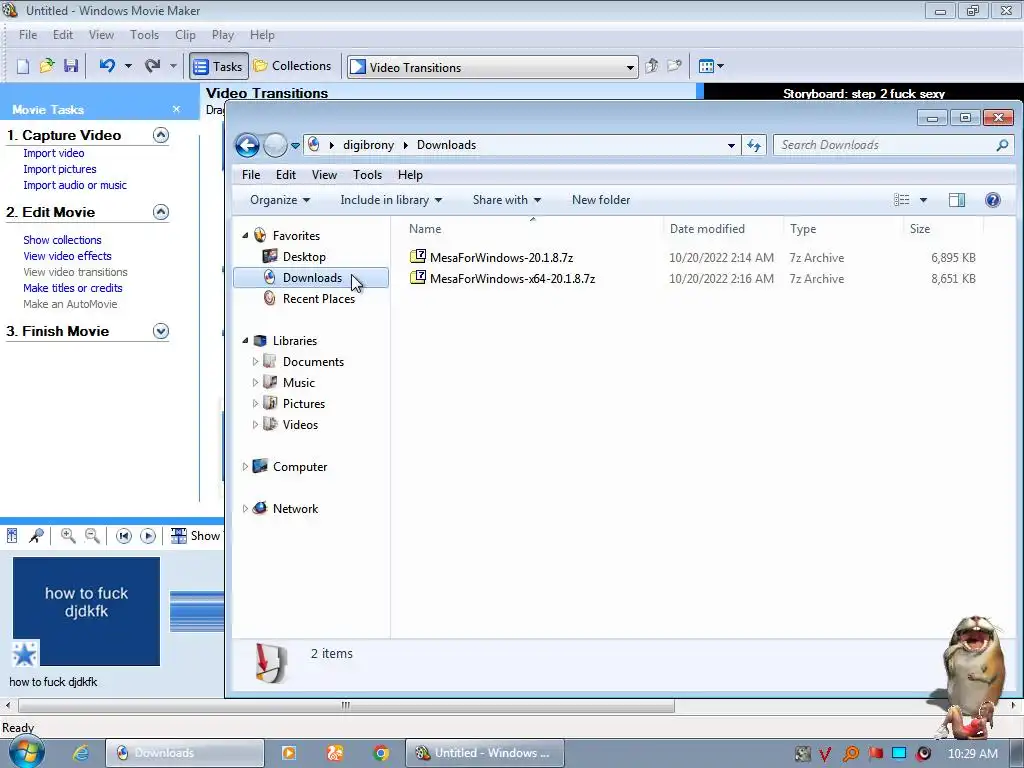
Task: Open Video Transitions collection combo box
Action: point(492,67)
